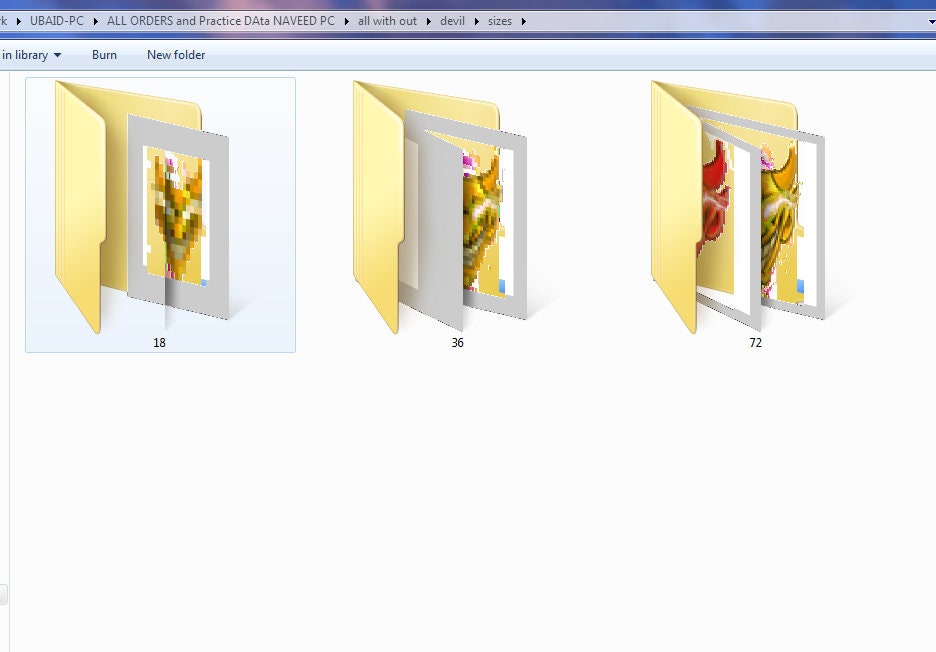936x652 pixels.
Task: Navigate to the 'devil' breadcrumb folder
Action: 452,21
